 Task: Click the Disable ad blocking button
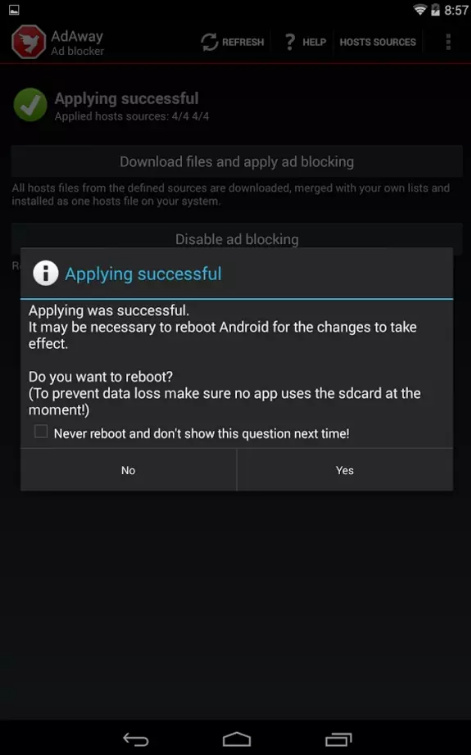click(236, 239)
